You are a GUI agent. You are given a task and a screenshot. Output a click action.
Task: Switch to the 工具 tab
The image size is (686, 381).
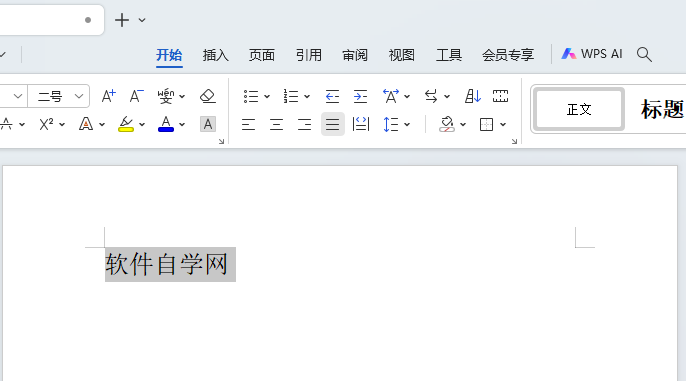coord(449,55)
